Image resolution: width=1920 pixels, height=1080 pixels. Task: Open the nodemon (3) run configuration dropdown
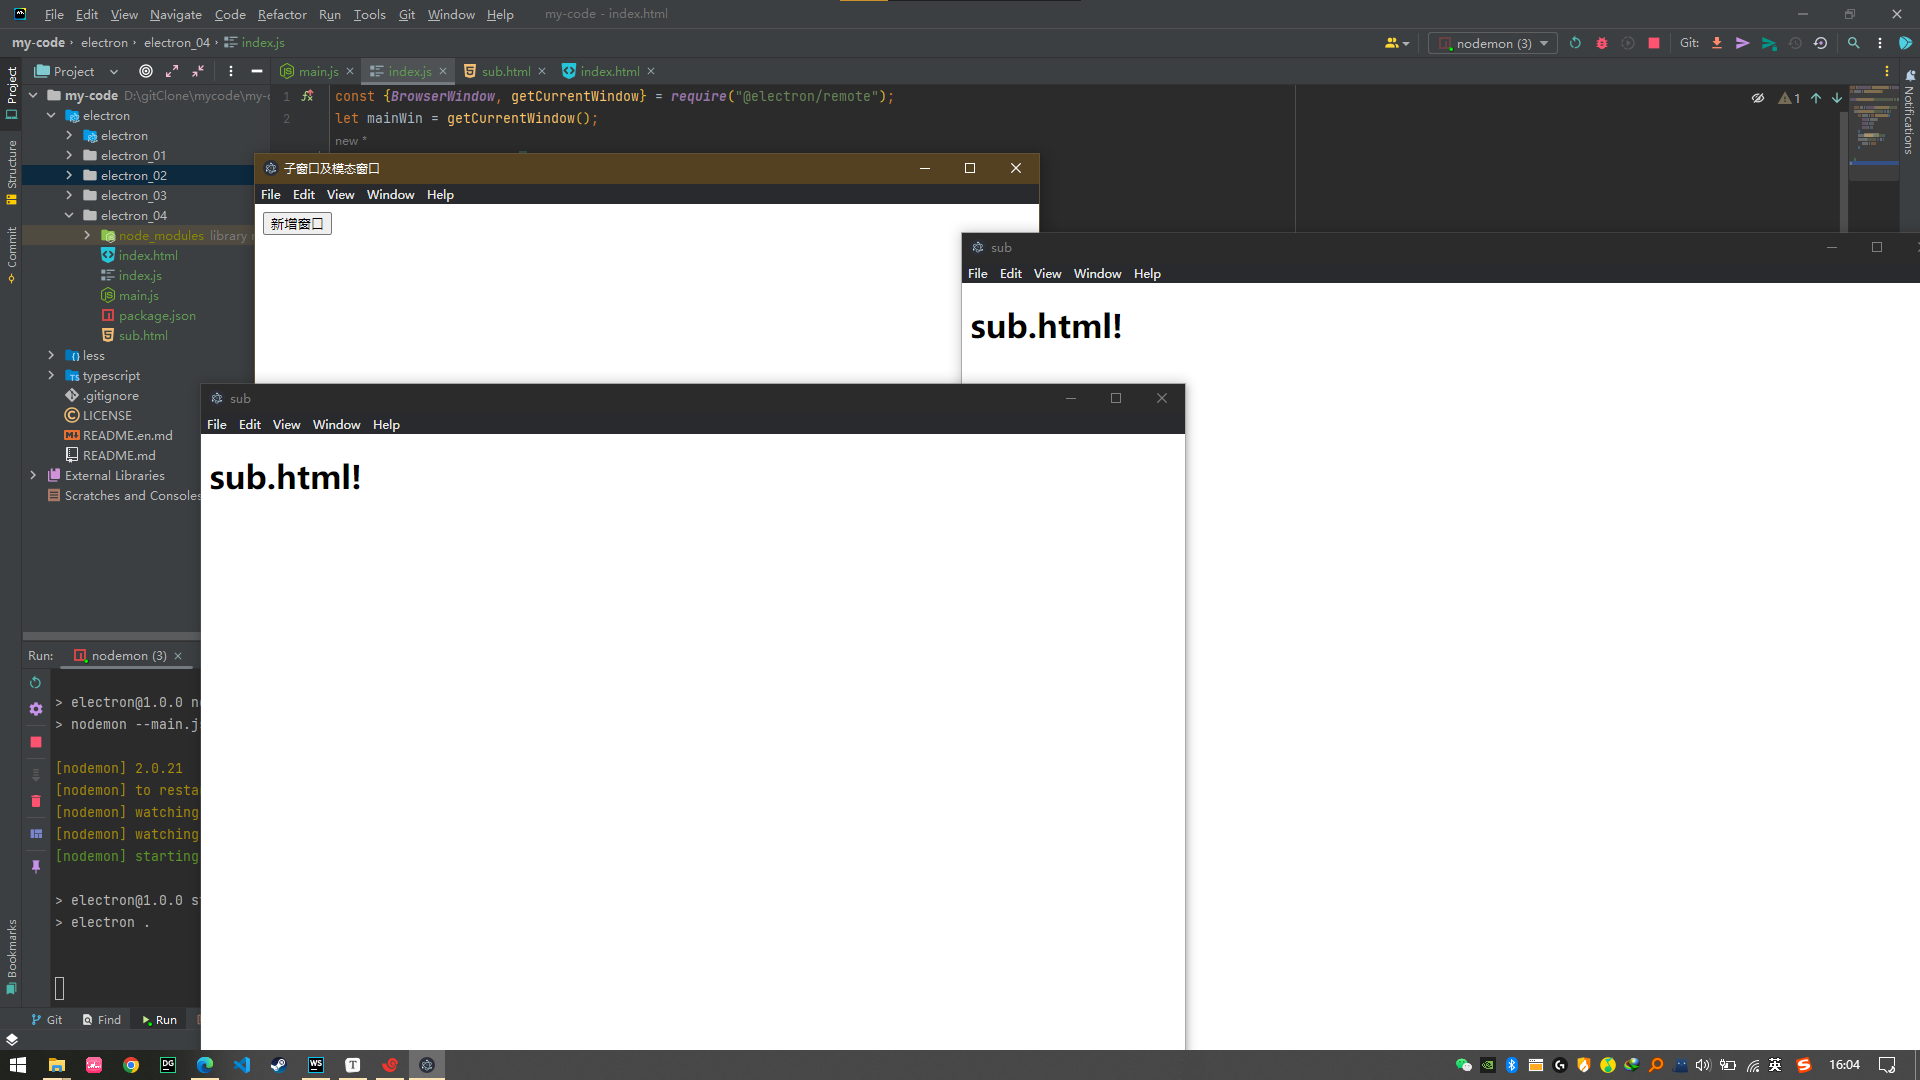(1493, 43)
